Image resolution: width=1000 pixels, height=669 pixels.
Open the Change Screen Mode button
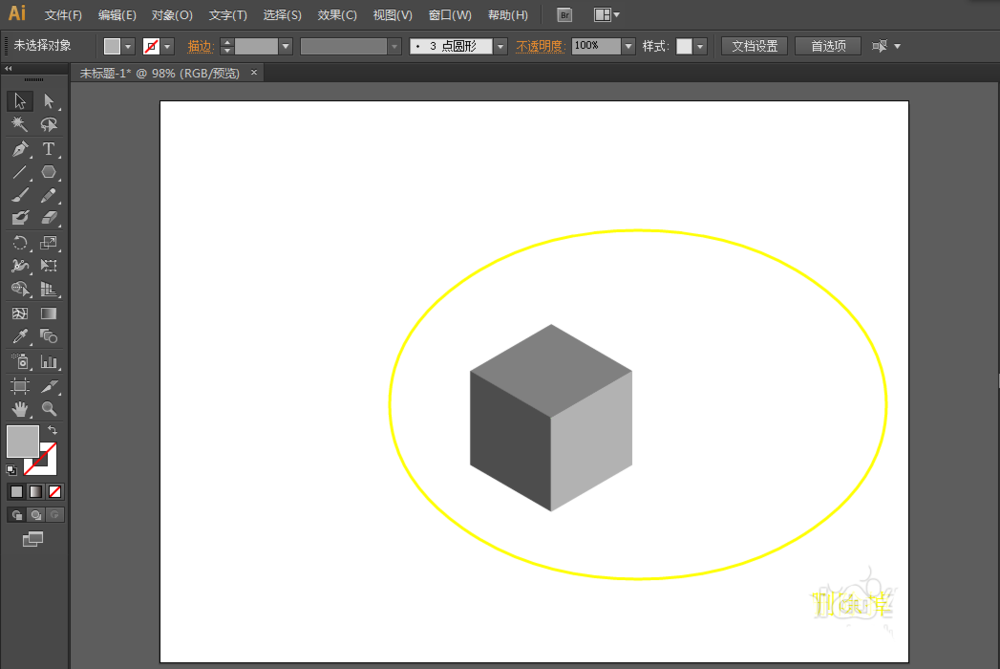(33, 540)
